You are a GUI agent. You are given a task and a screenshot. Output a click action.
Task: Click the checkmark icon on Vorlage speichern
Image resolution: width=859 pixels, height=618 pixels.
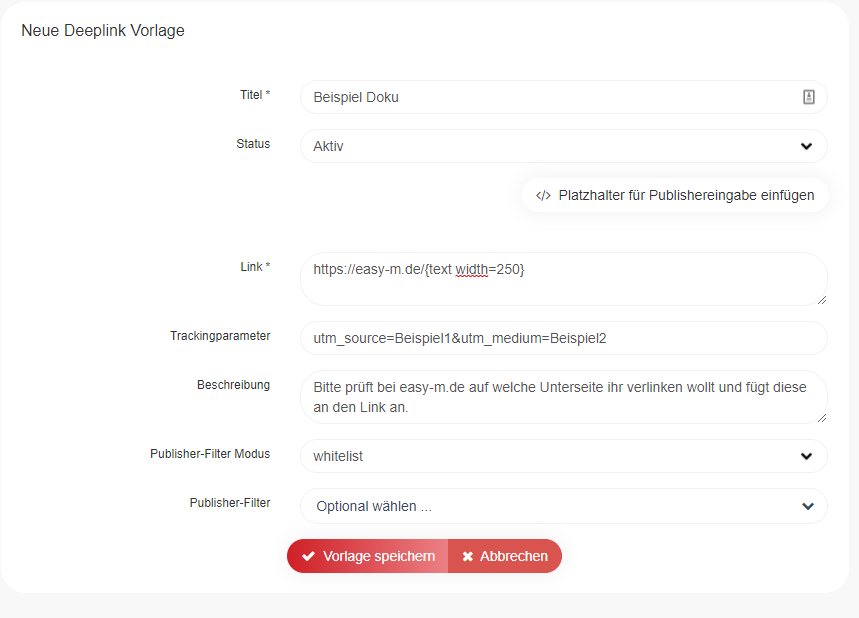308,556
